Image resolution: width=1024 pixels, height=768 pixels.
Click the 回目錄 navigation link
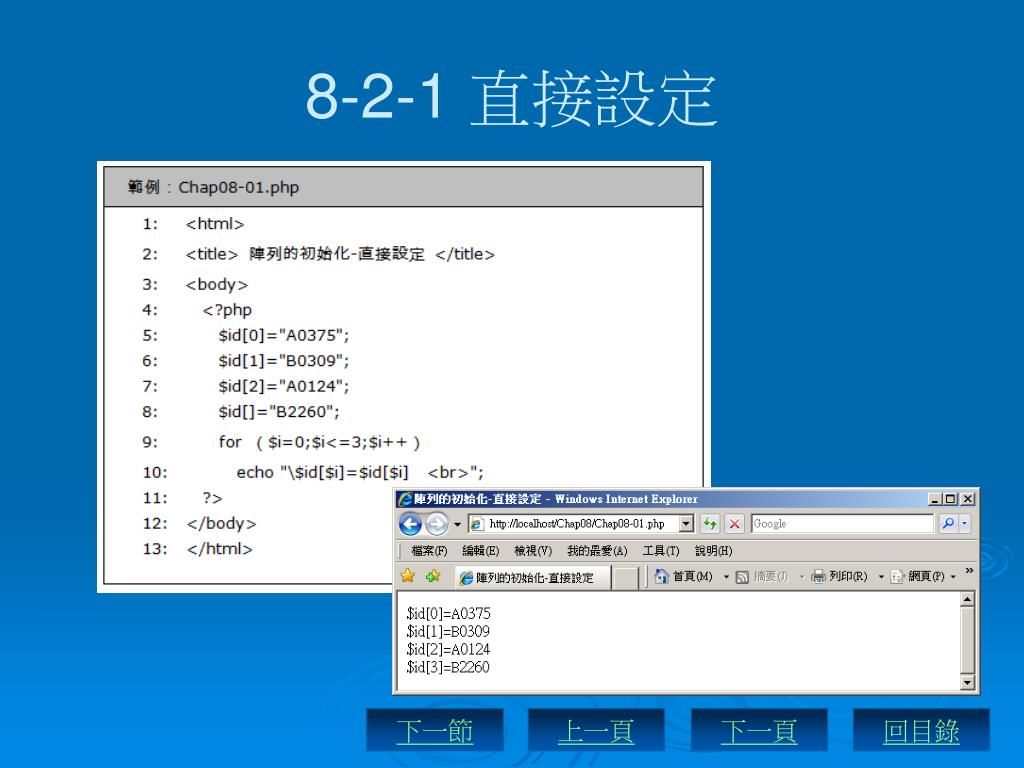coord(921,731)
